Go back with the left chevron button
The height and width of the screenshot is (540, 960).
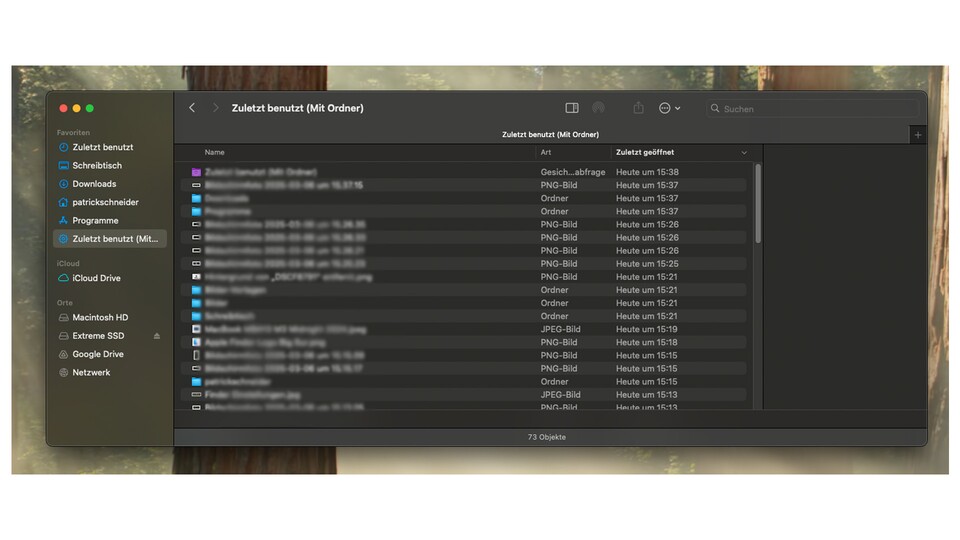pyautogui.click(x=192, y=108)
